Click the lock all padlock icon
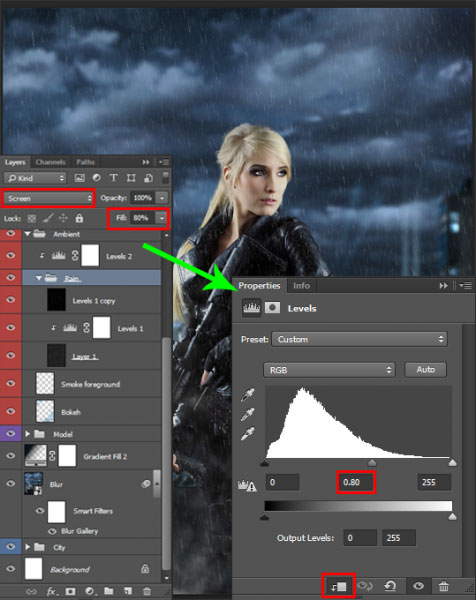Screen dimensions: 476x600 pyautogui.click(x=79, y=218)
